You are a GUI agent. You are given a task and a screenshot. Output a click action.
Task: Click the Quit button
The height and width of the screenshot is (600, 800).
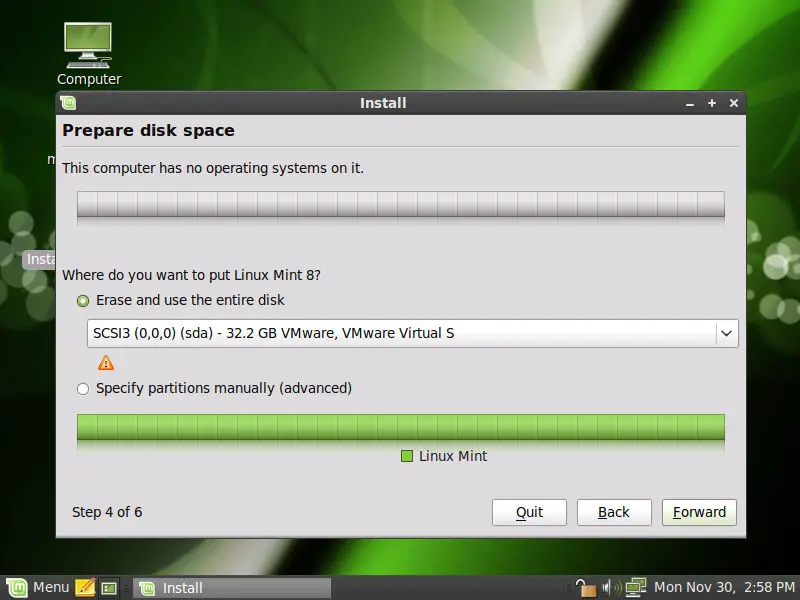pyautogui.click(x=529, y=512)
